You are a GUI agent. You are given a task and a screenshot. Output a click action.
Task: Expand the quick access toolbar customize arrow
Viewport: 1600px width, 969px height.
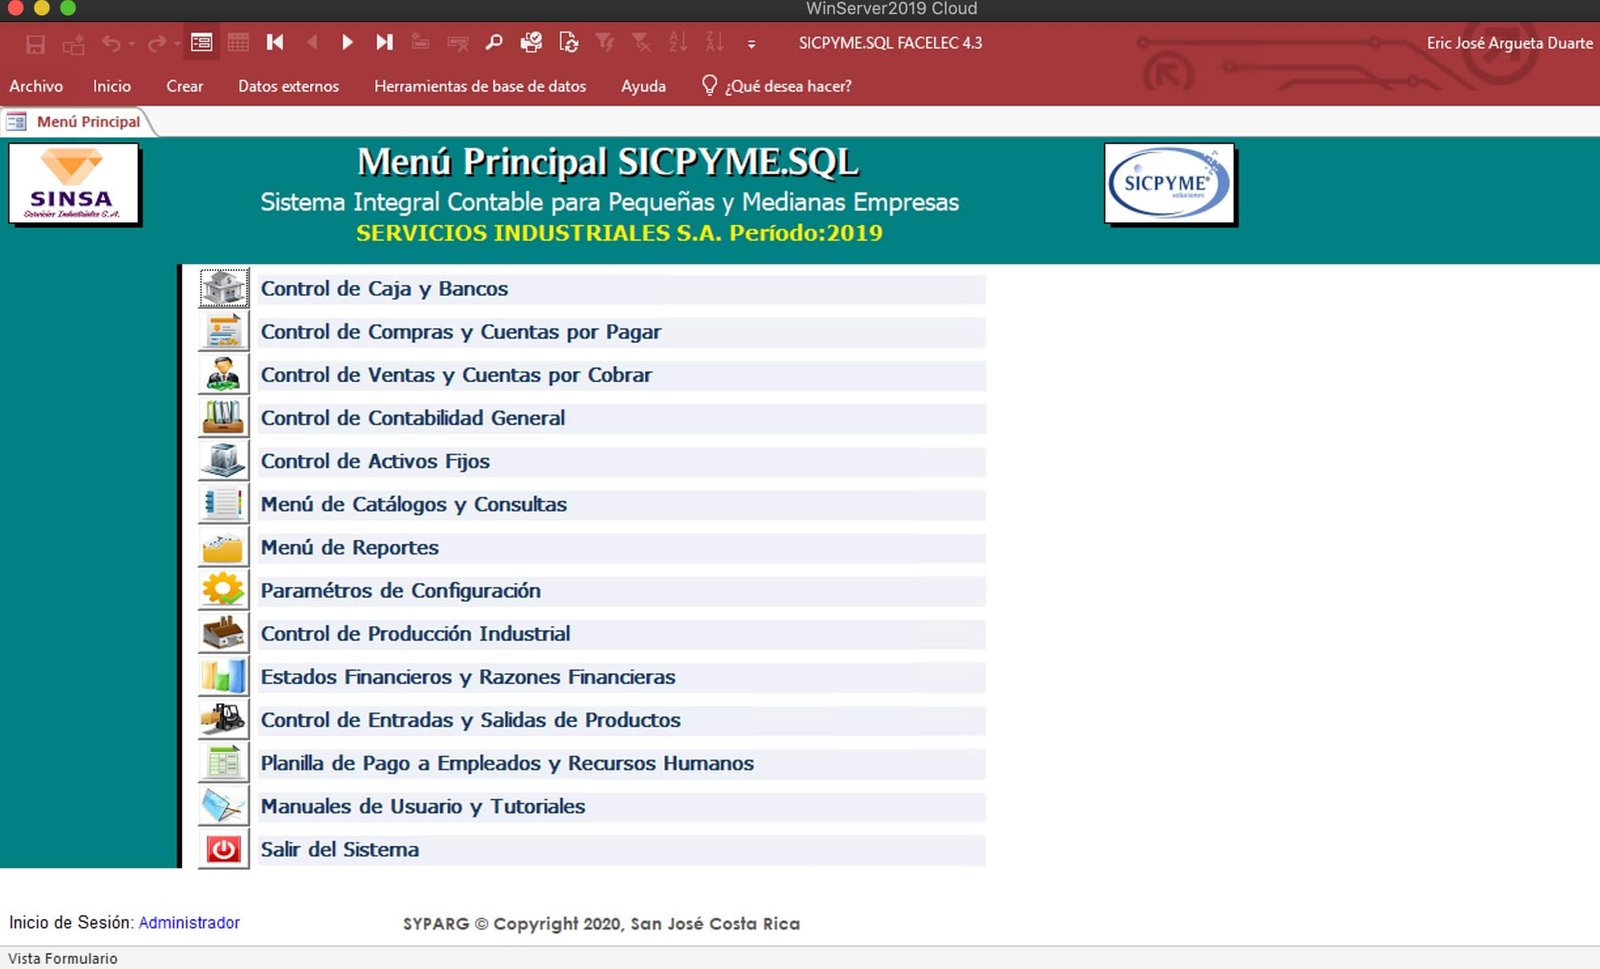pos(751,44)
